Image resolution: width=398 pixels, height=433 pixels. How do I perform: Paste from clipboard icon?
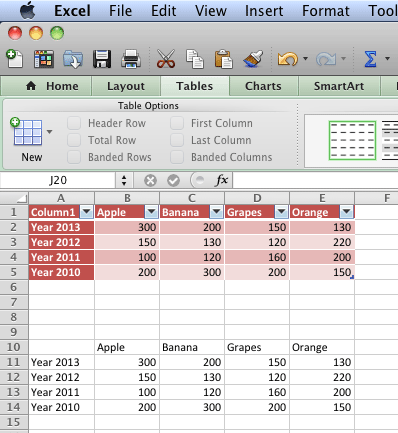[223, 59]
